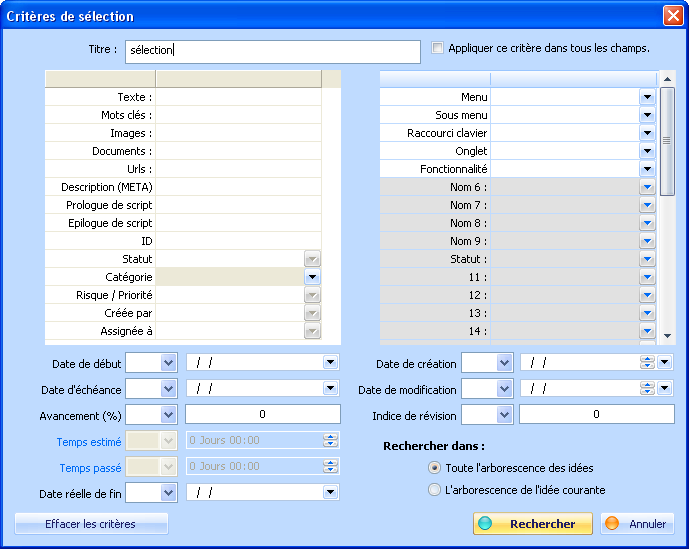Expand the Statut dropdown in left list
This screenshot has height=549, width=689.
pos(312,259)
